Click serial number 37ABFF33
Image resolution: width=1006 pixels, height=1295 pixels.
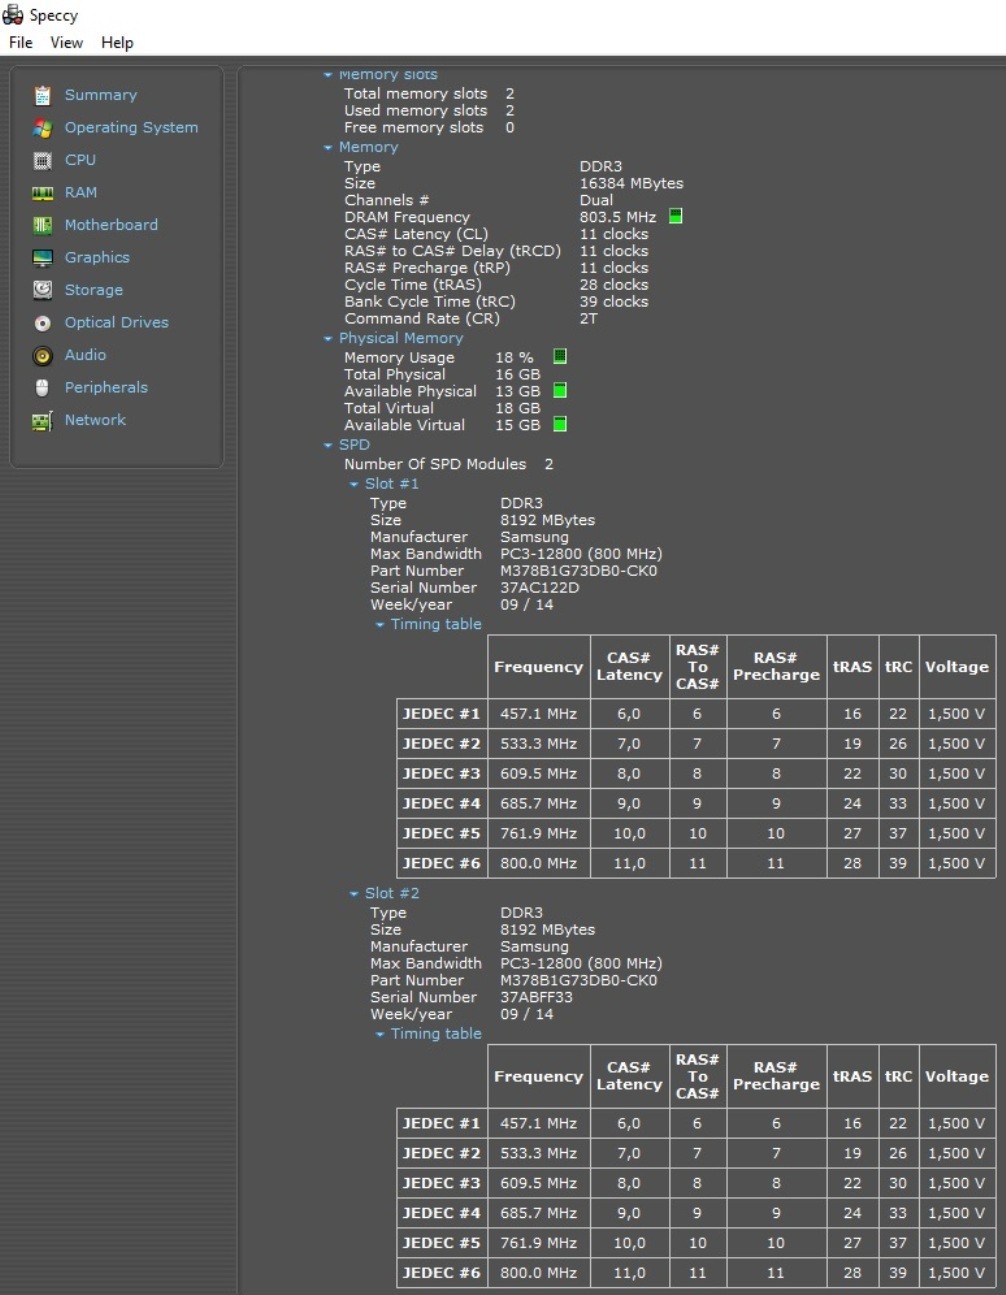tap(536, 997)
